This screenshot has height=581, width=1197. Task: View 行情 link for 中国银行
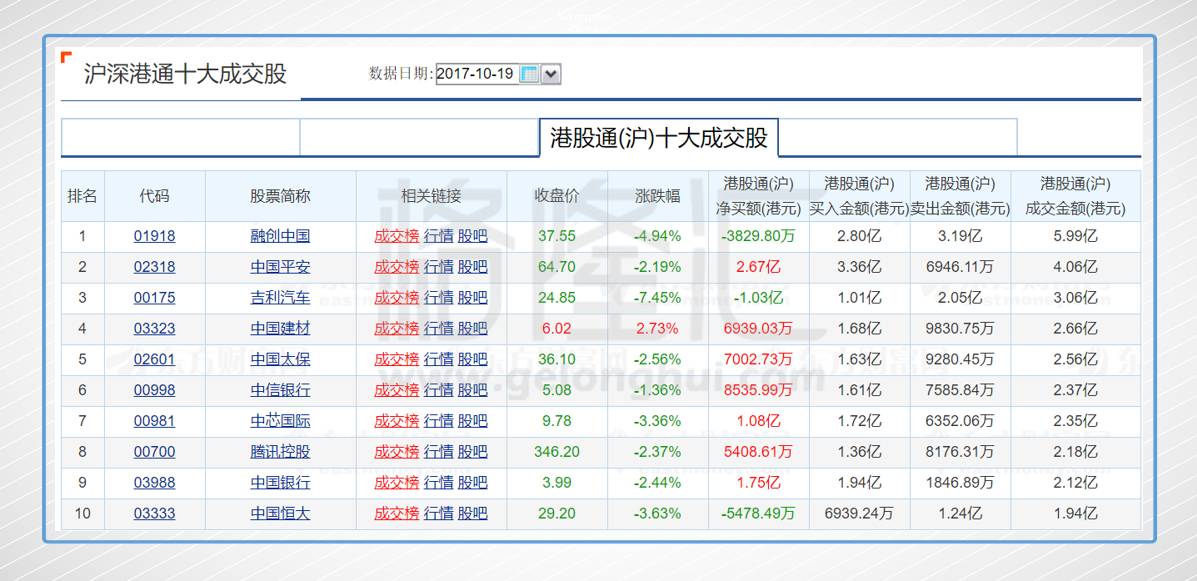[438, 482]
